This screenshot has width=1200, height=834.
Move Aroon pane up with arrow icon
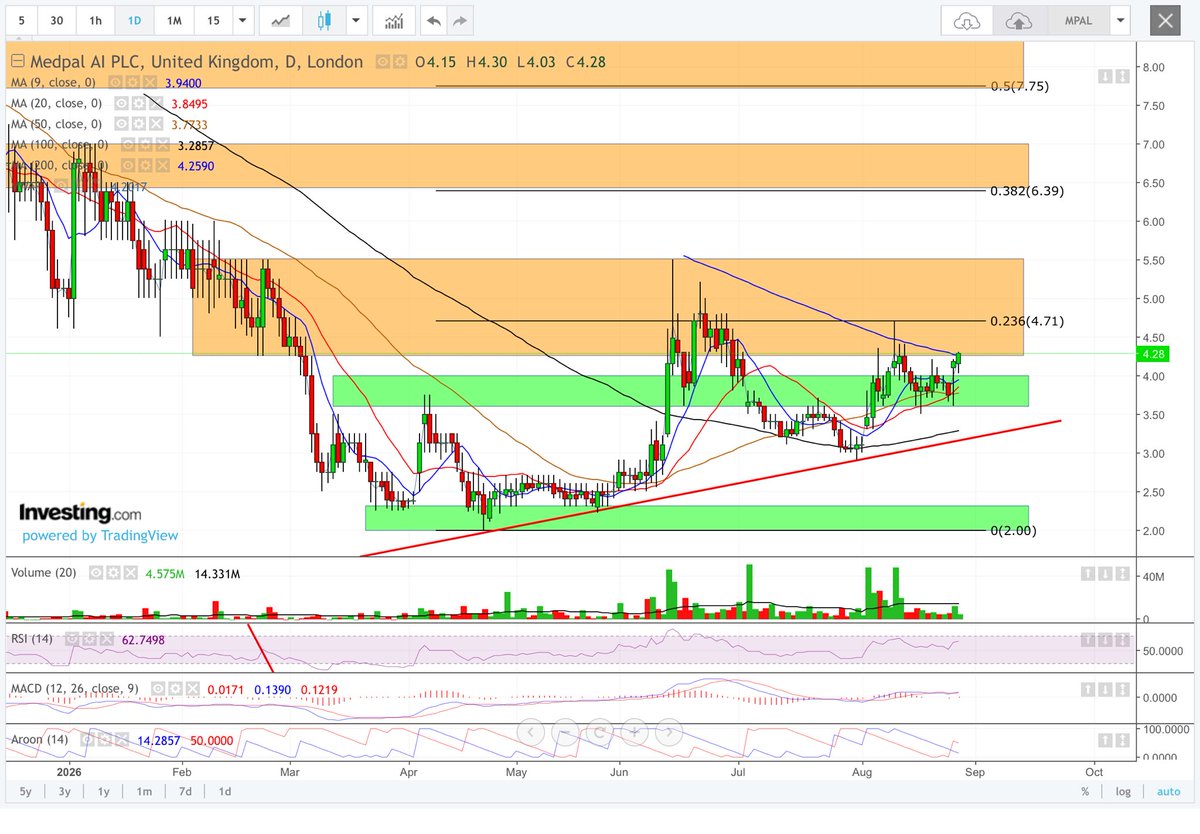pos(1105,738)
